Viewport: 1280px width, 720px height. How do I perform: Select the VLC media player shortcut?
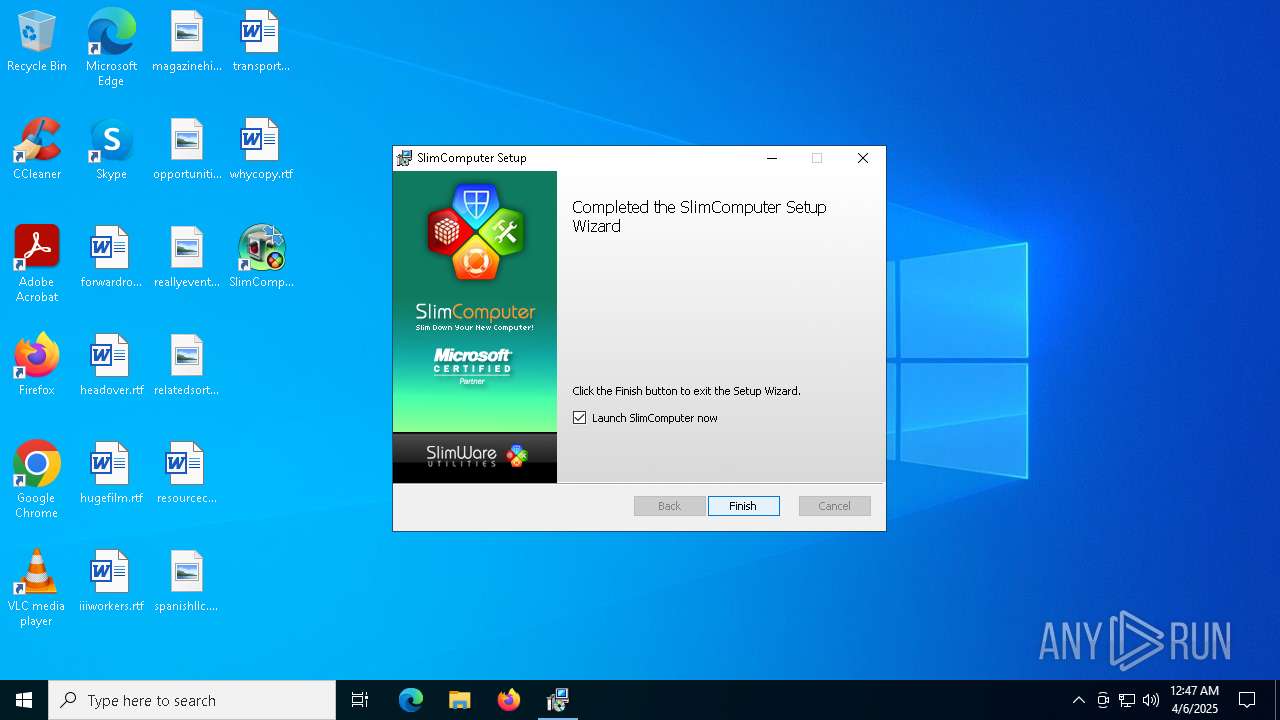[x=37, y=588]
